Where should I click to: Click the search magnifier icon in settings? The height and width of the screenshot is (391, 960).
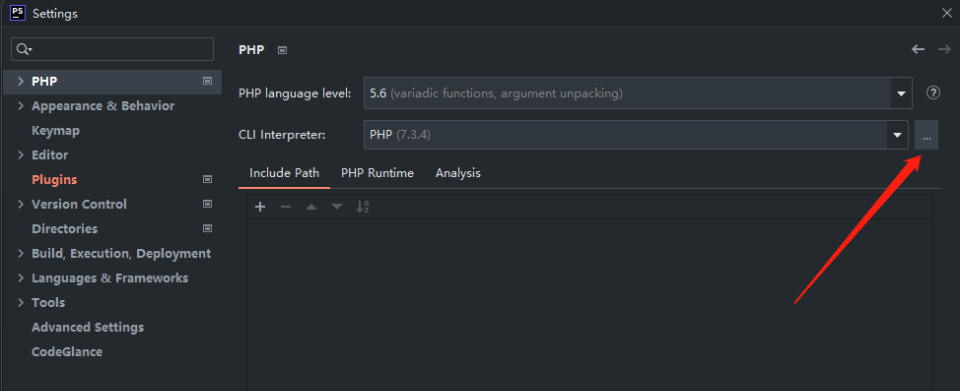click(x=23, y=50)
